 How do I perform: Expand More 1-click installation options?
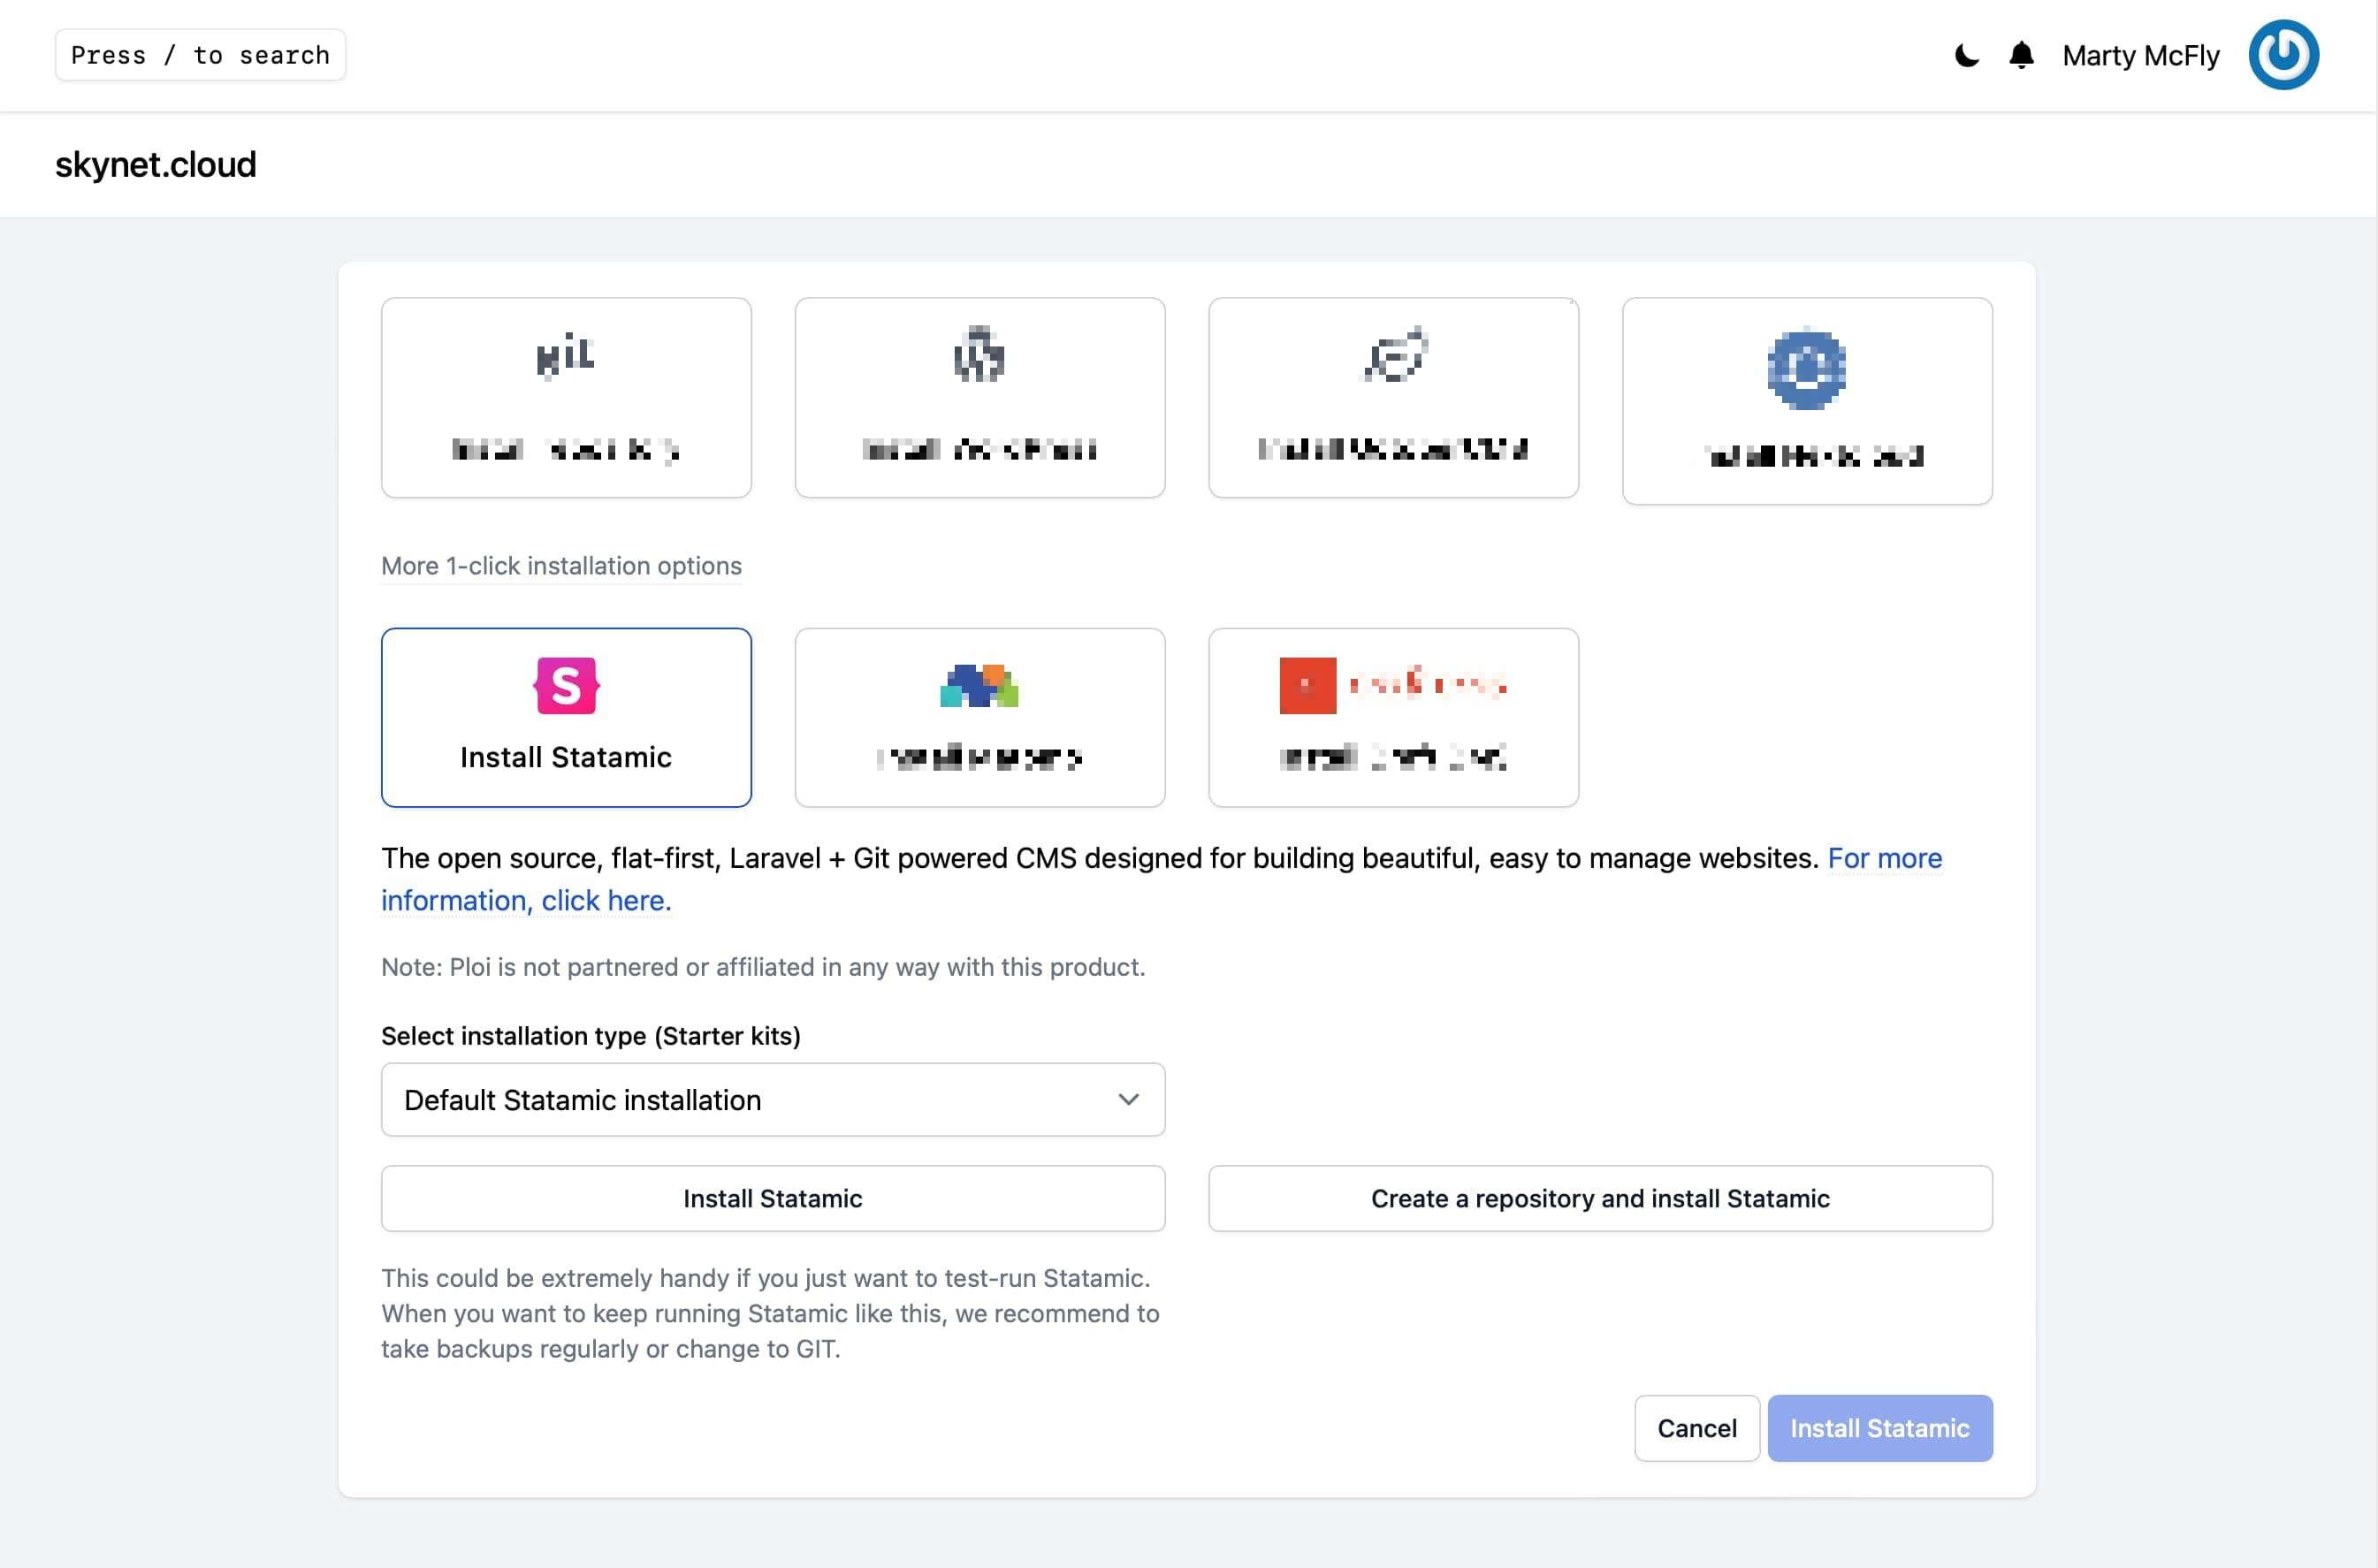(x=561, y=566)
